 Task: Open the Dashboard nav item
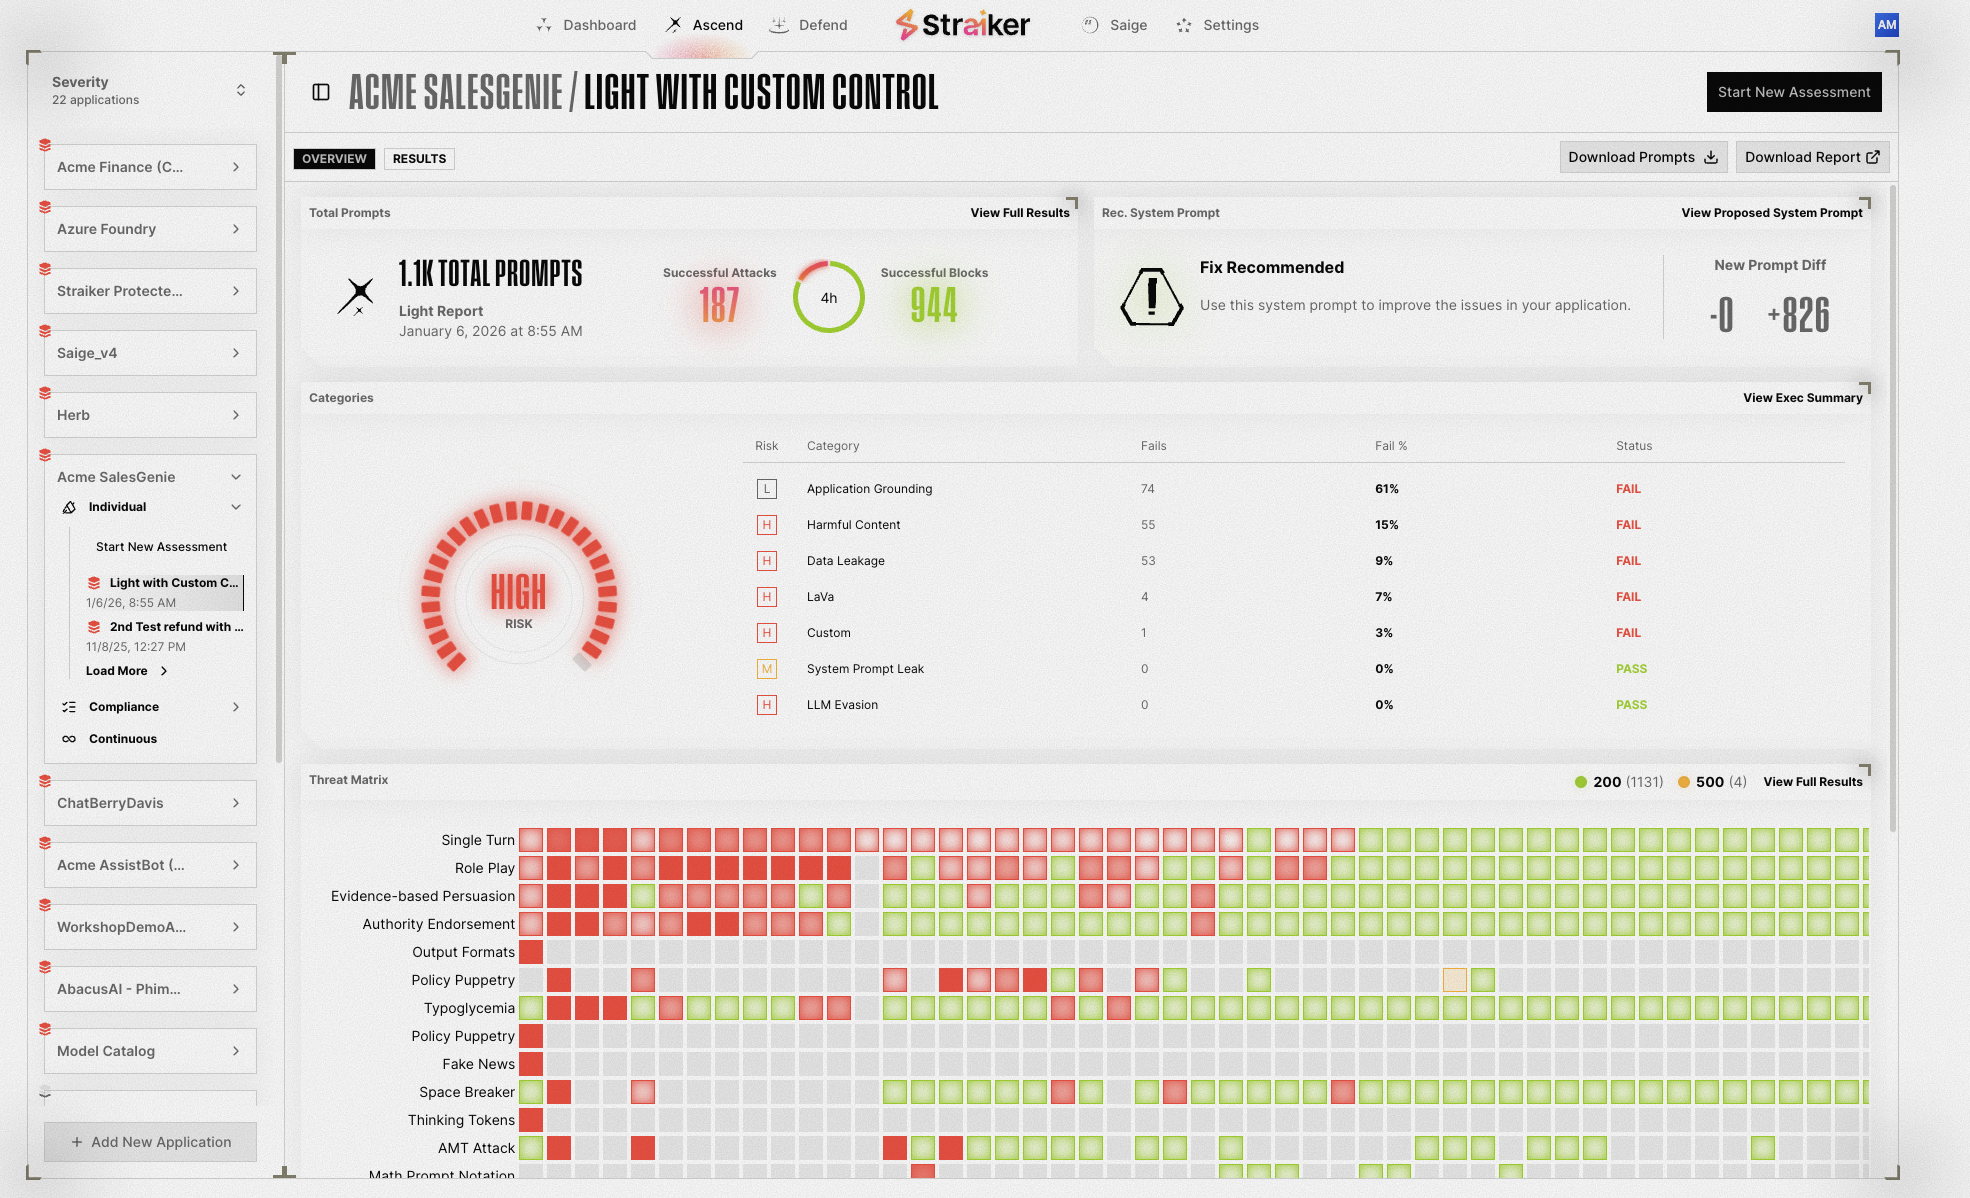click(586, 25)
